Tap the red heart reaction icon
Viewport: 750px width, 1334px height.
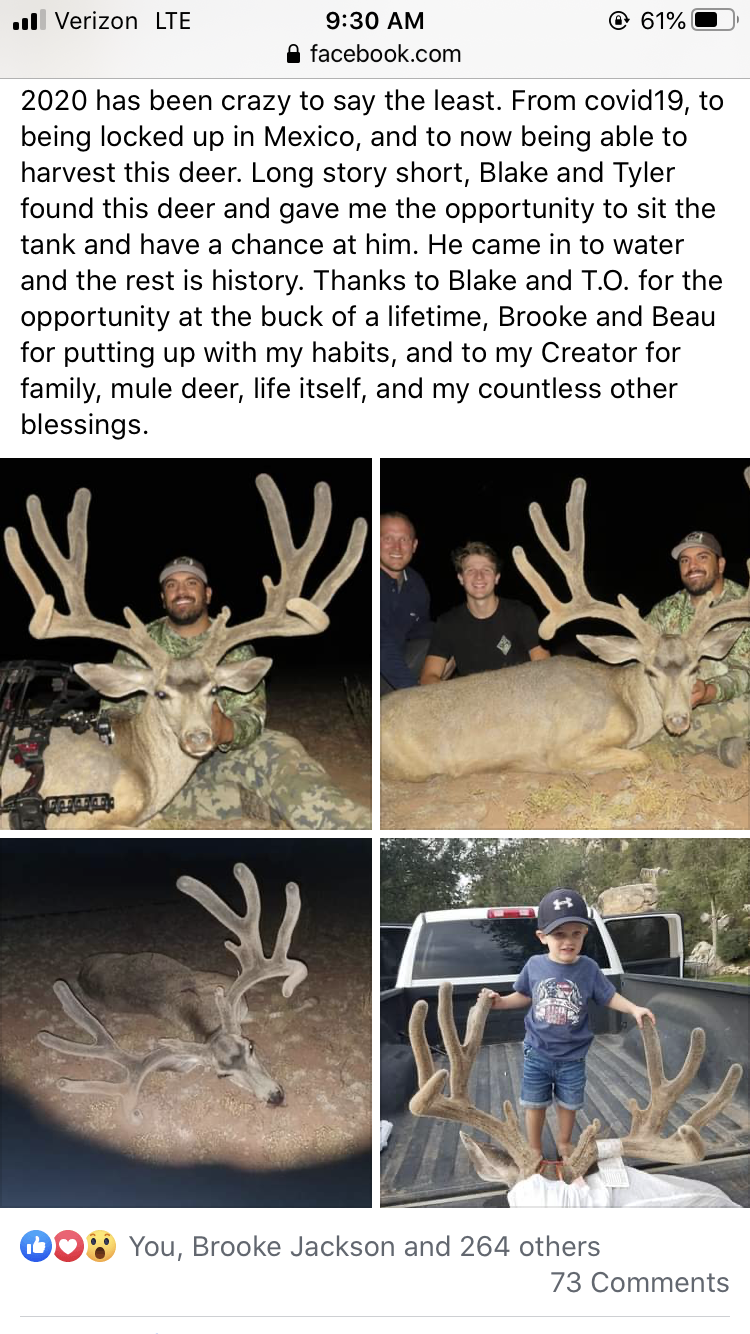click(x=68, y=1246)
